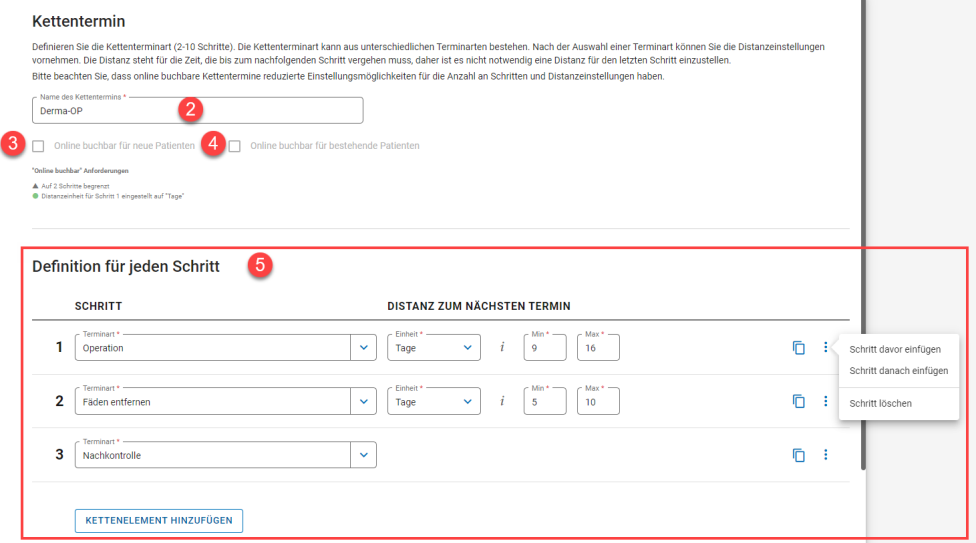Check online buchbar für bestehende Patienten
Viewport: 976px width, 543px height.
(x=235, y=146)
